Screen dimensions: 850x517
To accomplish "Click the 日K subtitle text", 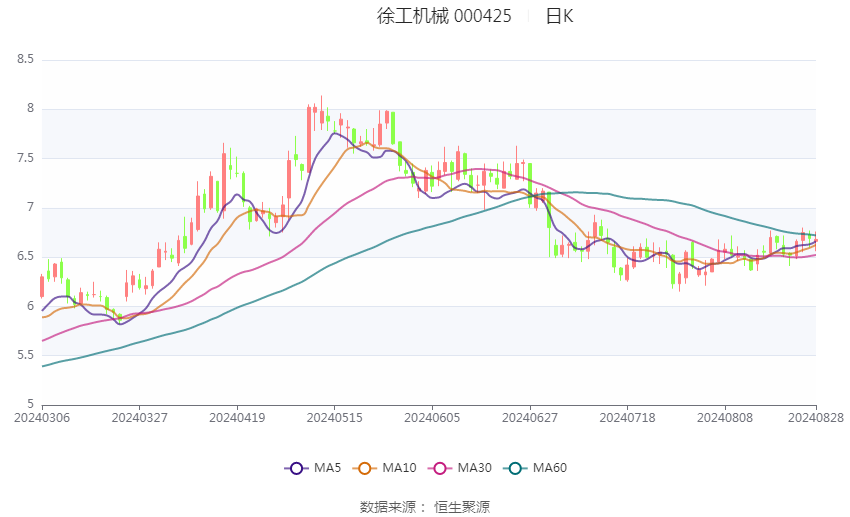I will coord(559,16).
